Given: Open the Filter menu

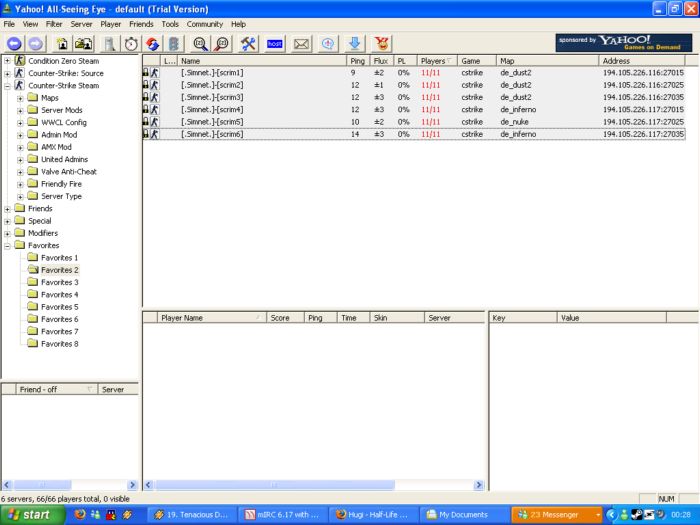Looking at the screenshot, I should coord(54,24).
